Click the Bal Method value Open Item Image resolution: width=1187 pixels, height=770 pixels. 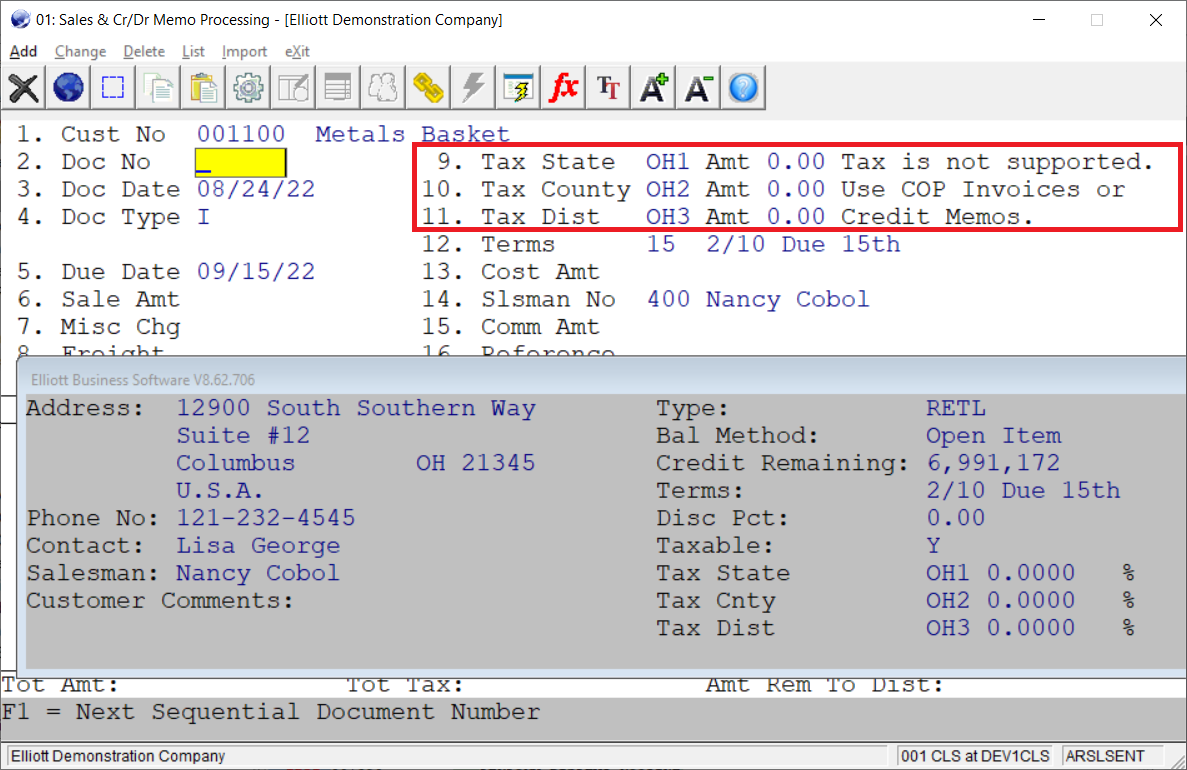coord(994,435)
